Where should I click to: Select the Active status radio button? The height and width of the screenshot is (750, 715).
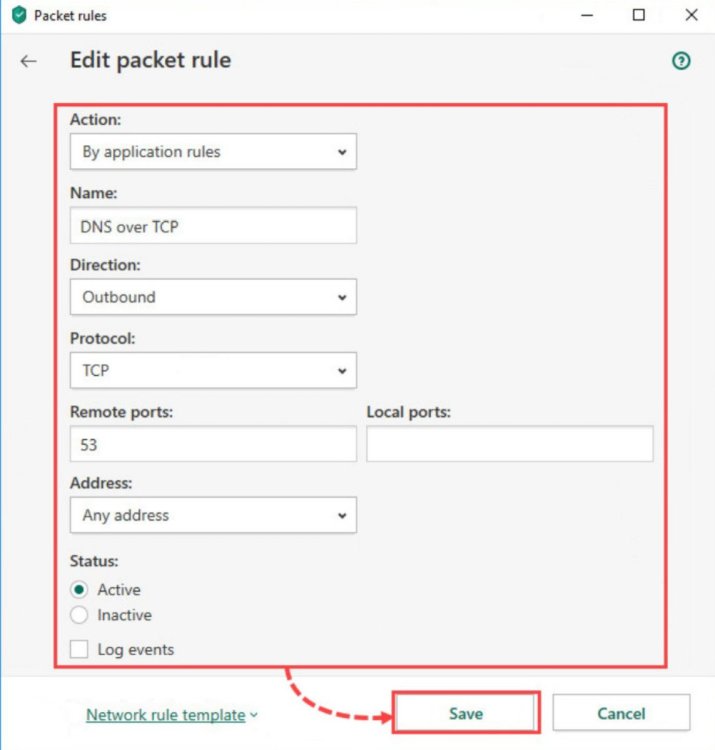point(80,589)
